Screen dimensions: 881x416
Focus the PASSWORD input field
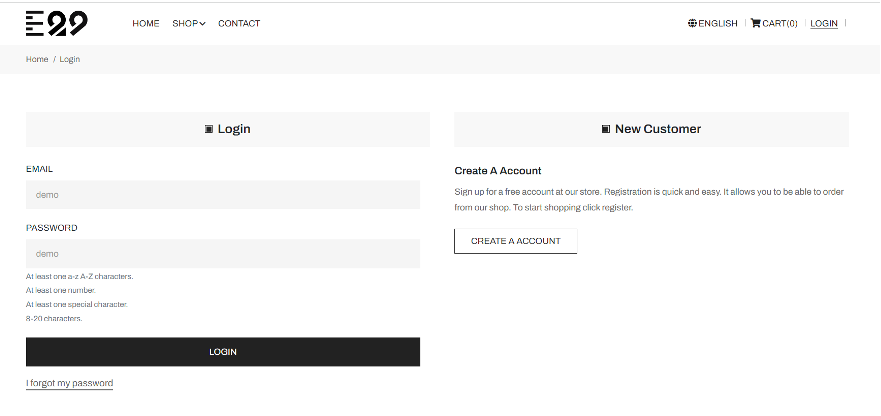(222, 254)
